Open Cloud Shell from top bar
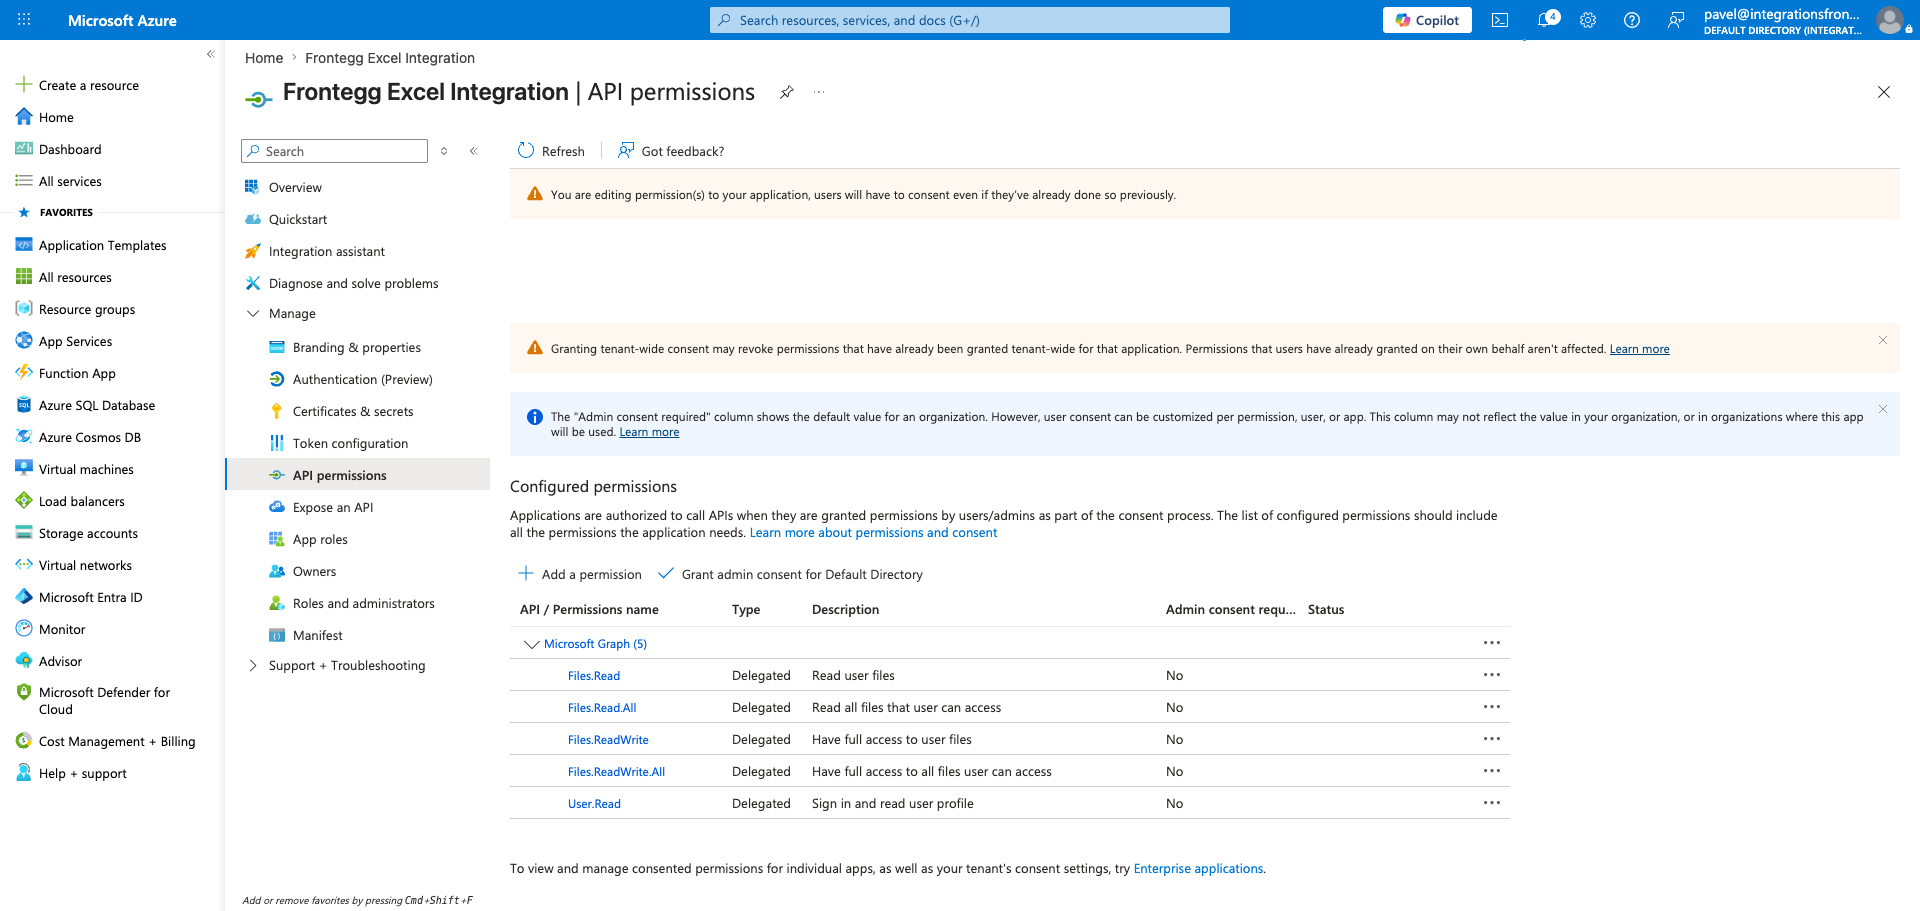This screenshot has height=911, width=1920. (1500, 20)
